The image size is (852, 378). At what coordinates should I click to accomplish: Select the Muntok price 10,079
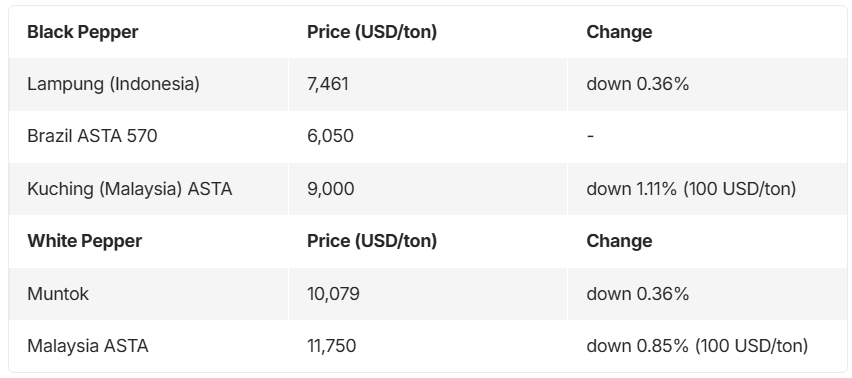click(333, 294)
